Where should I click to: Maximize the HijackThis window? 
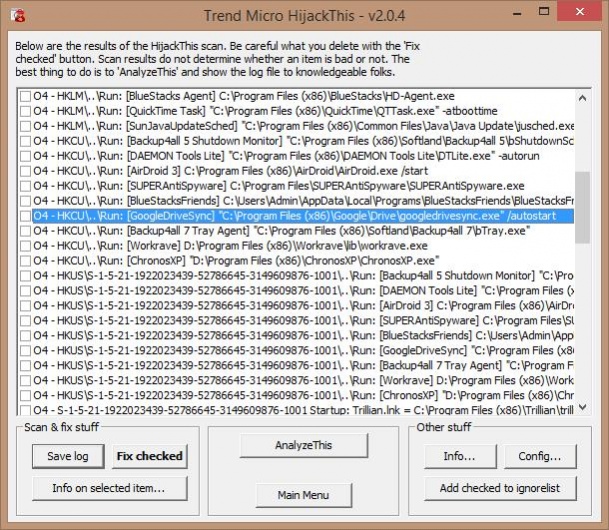pyautogui.click(x=544, y=12)
